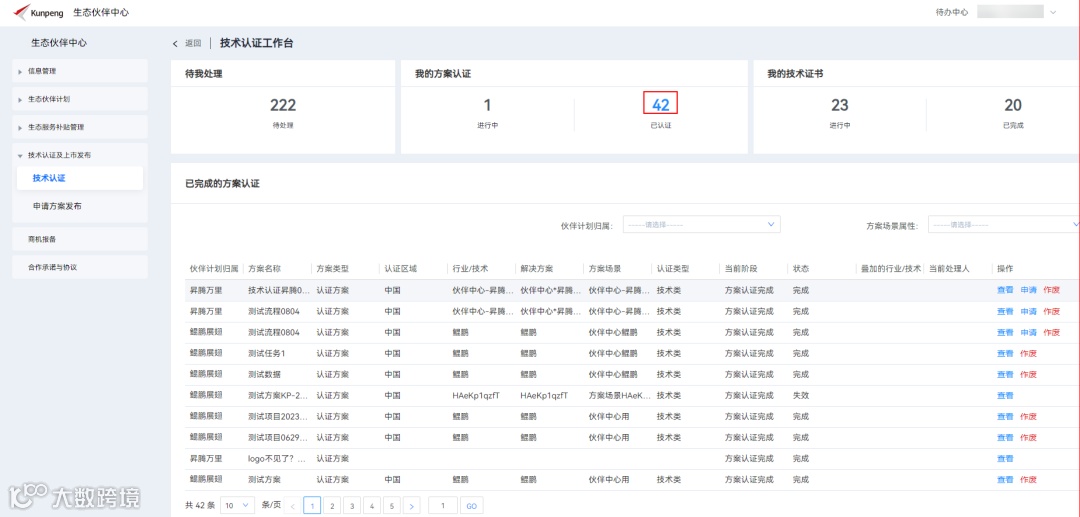
Task: Open the 方案场景属性 filter dropdown
Action: pyautogui.click(x=1004, y=224)
